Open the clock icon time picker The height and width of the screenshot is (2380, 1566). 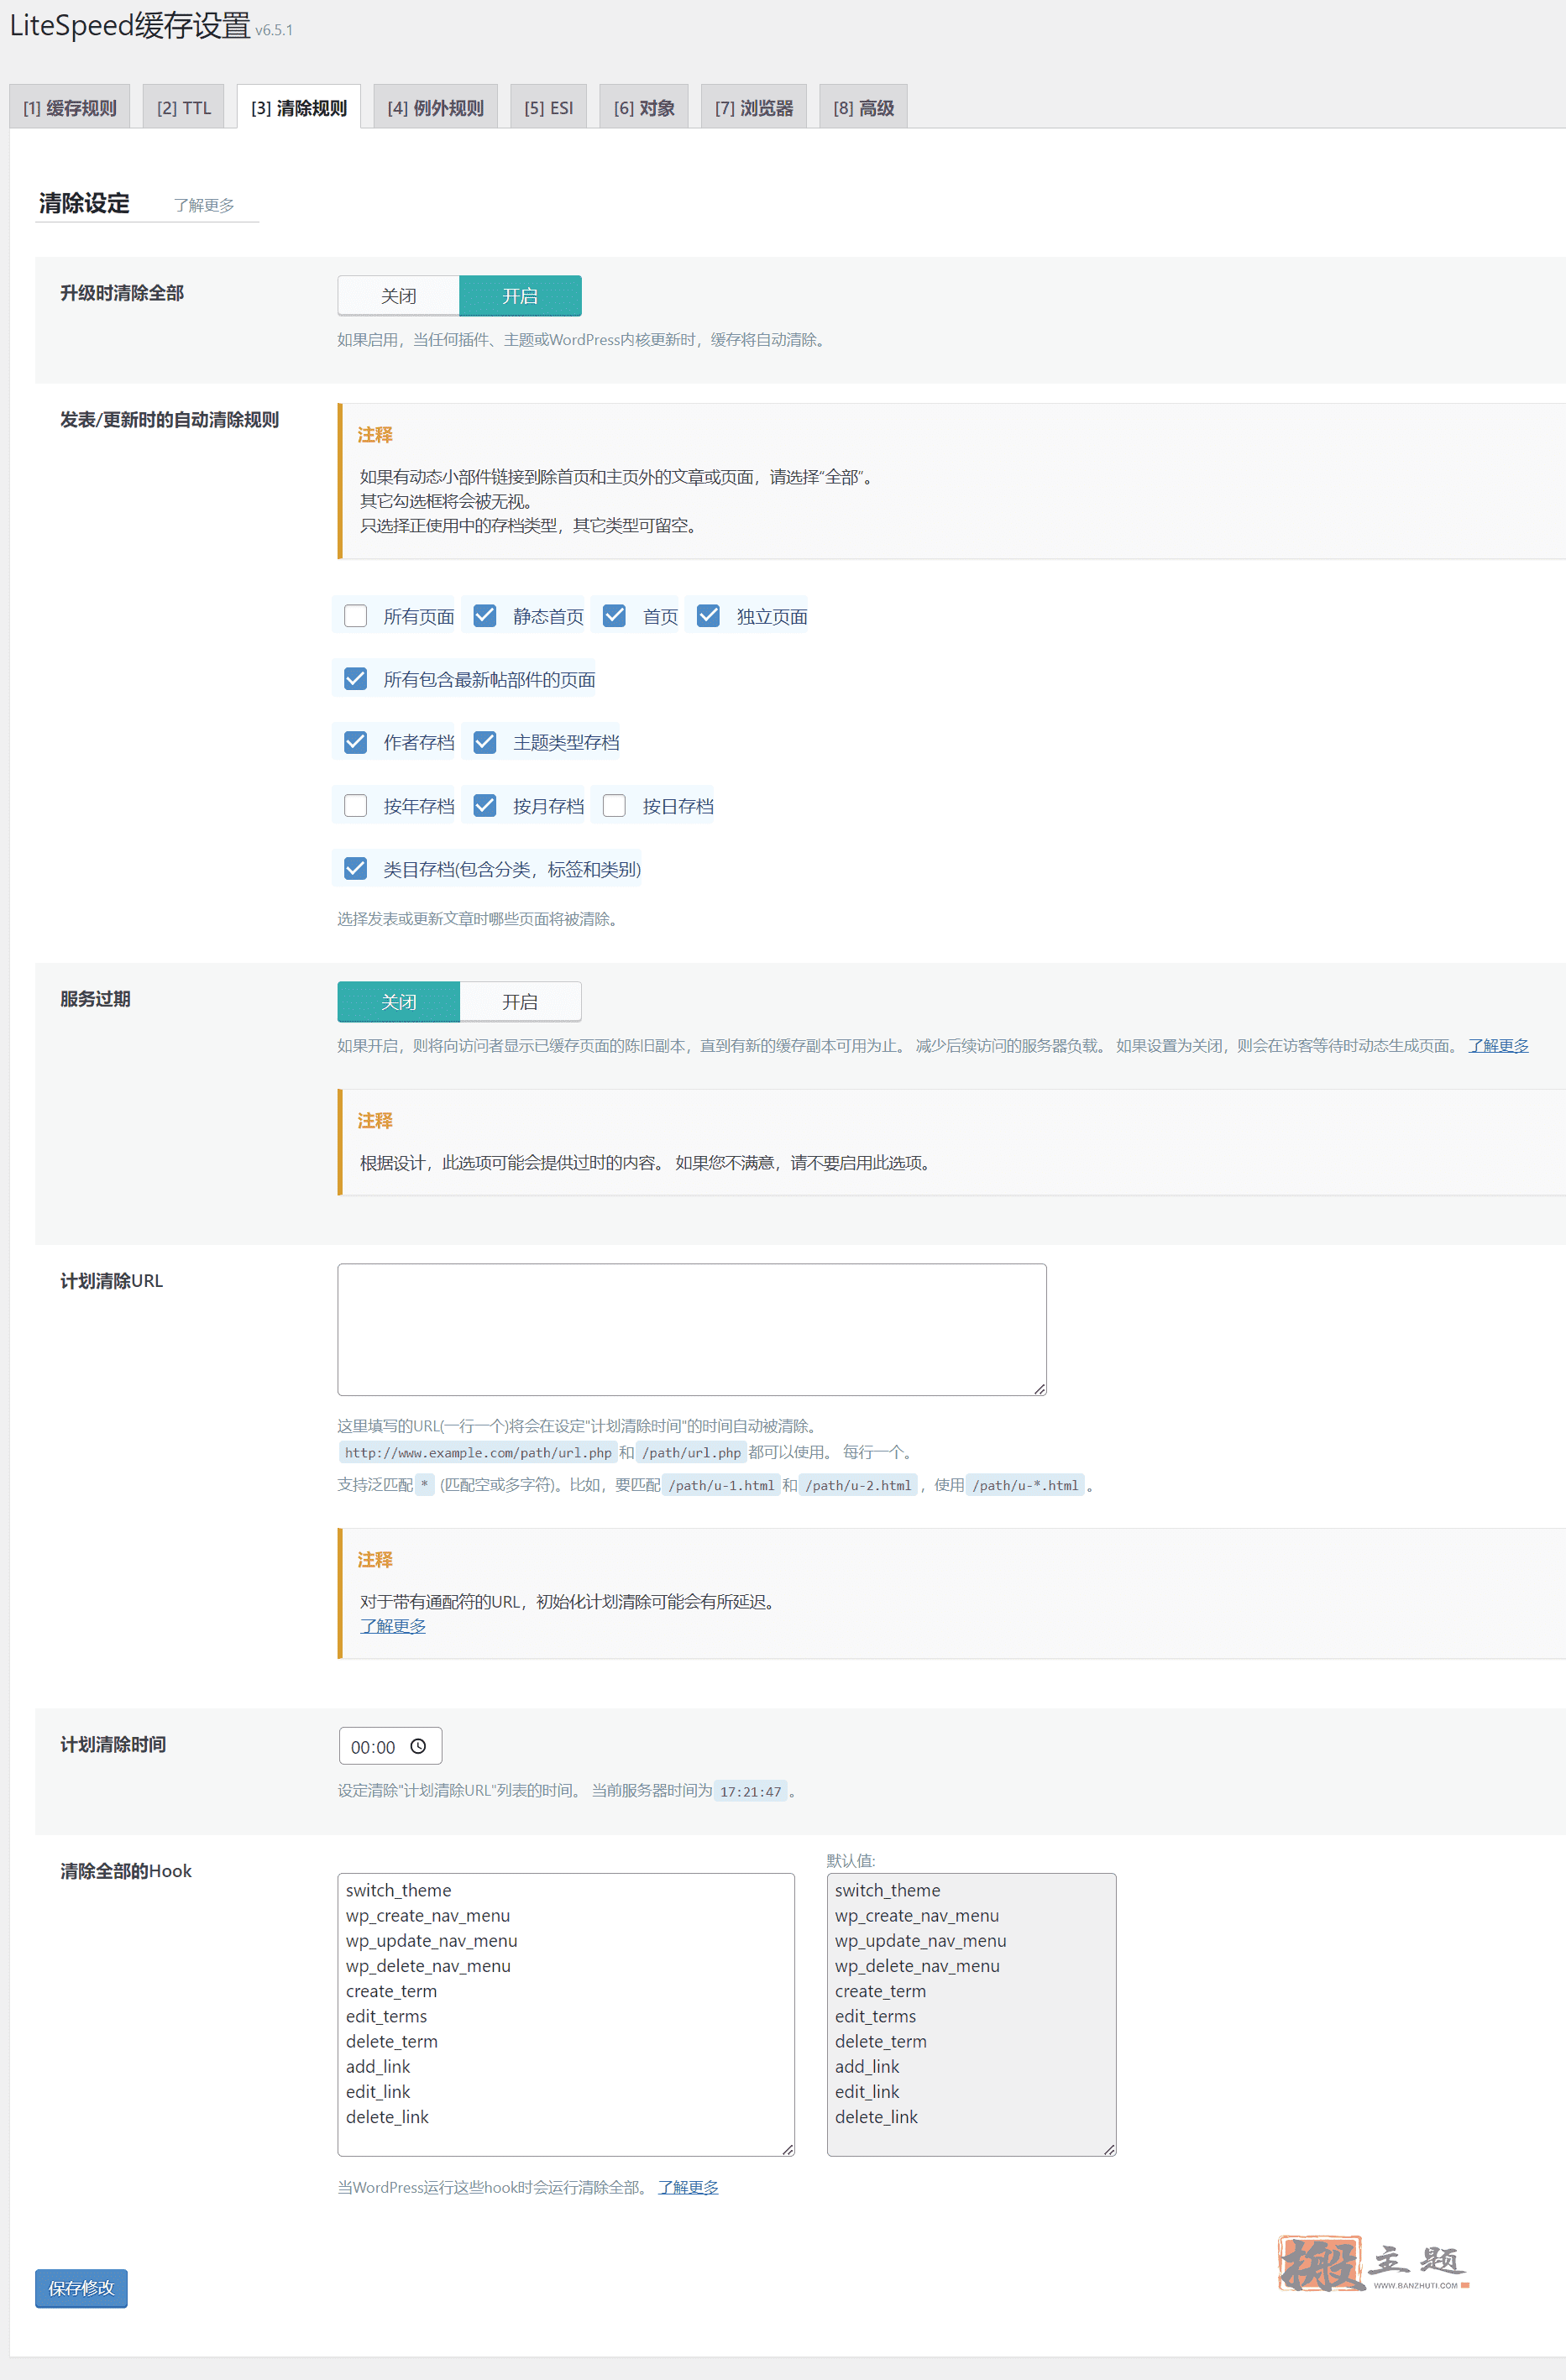point(418,1747)
